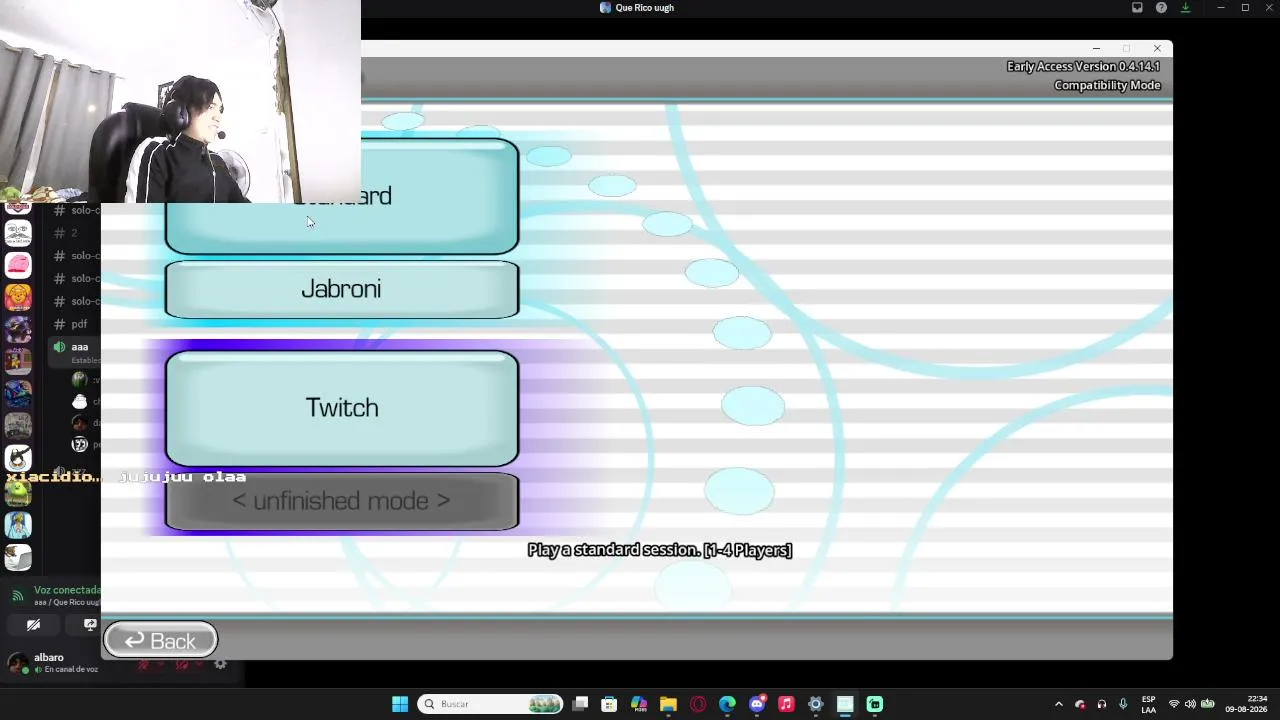The width and height of the screenshot is (1280, 720).
Task: Close the game window
Action: click(1157, 48)
